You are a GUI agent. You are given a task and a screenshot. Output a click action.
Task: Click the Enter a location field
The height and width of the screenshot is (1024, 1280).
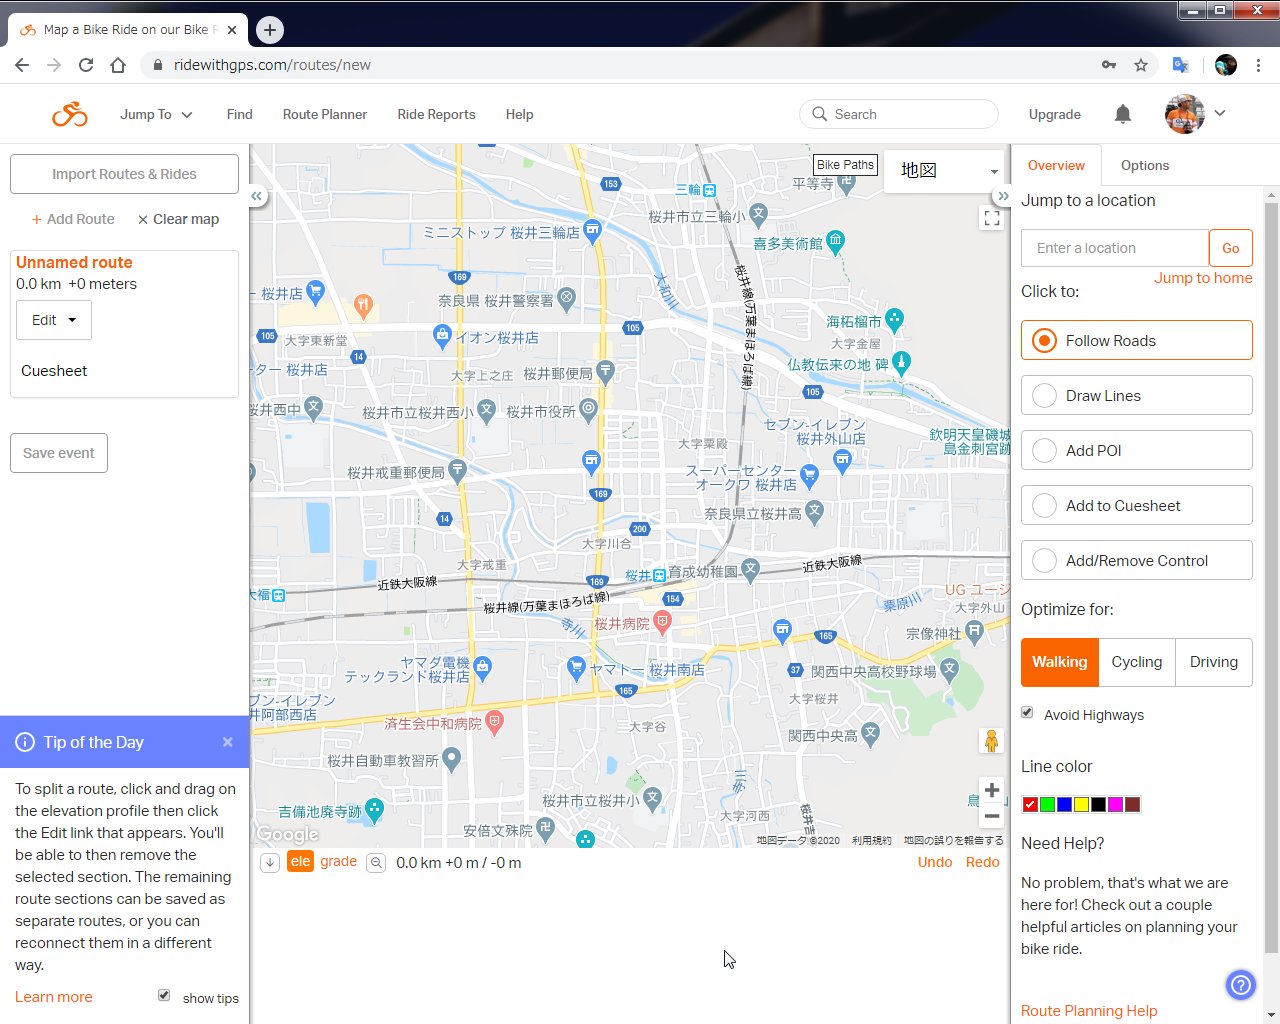pyautogui.click(x=1115, y=248)
